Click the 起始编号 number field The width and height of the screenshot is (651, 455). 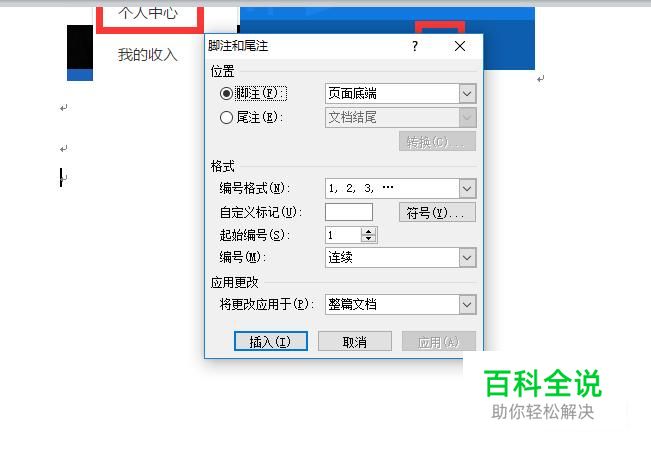[x=343, y=235]
